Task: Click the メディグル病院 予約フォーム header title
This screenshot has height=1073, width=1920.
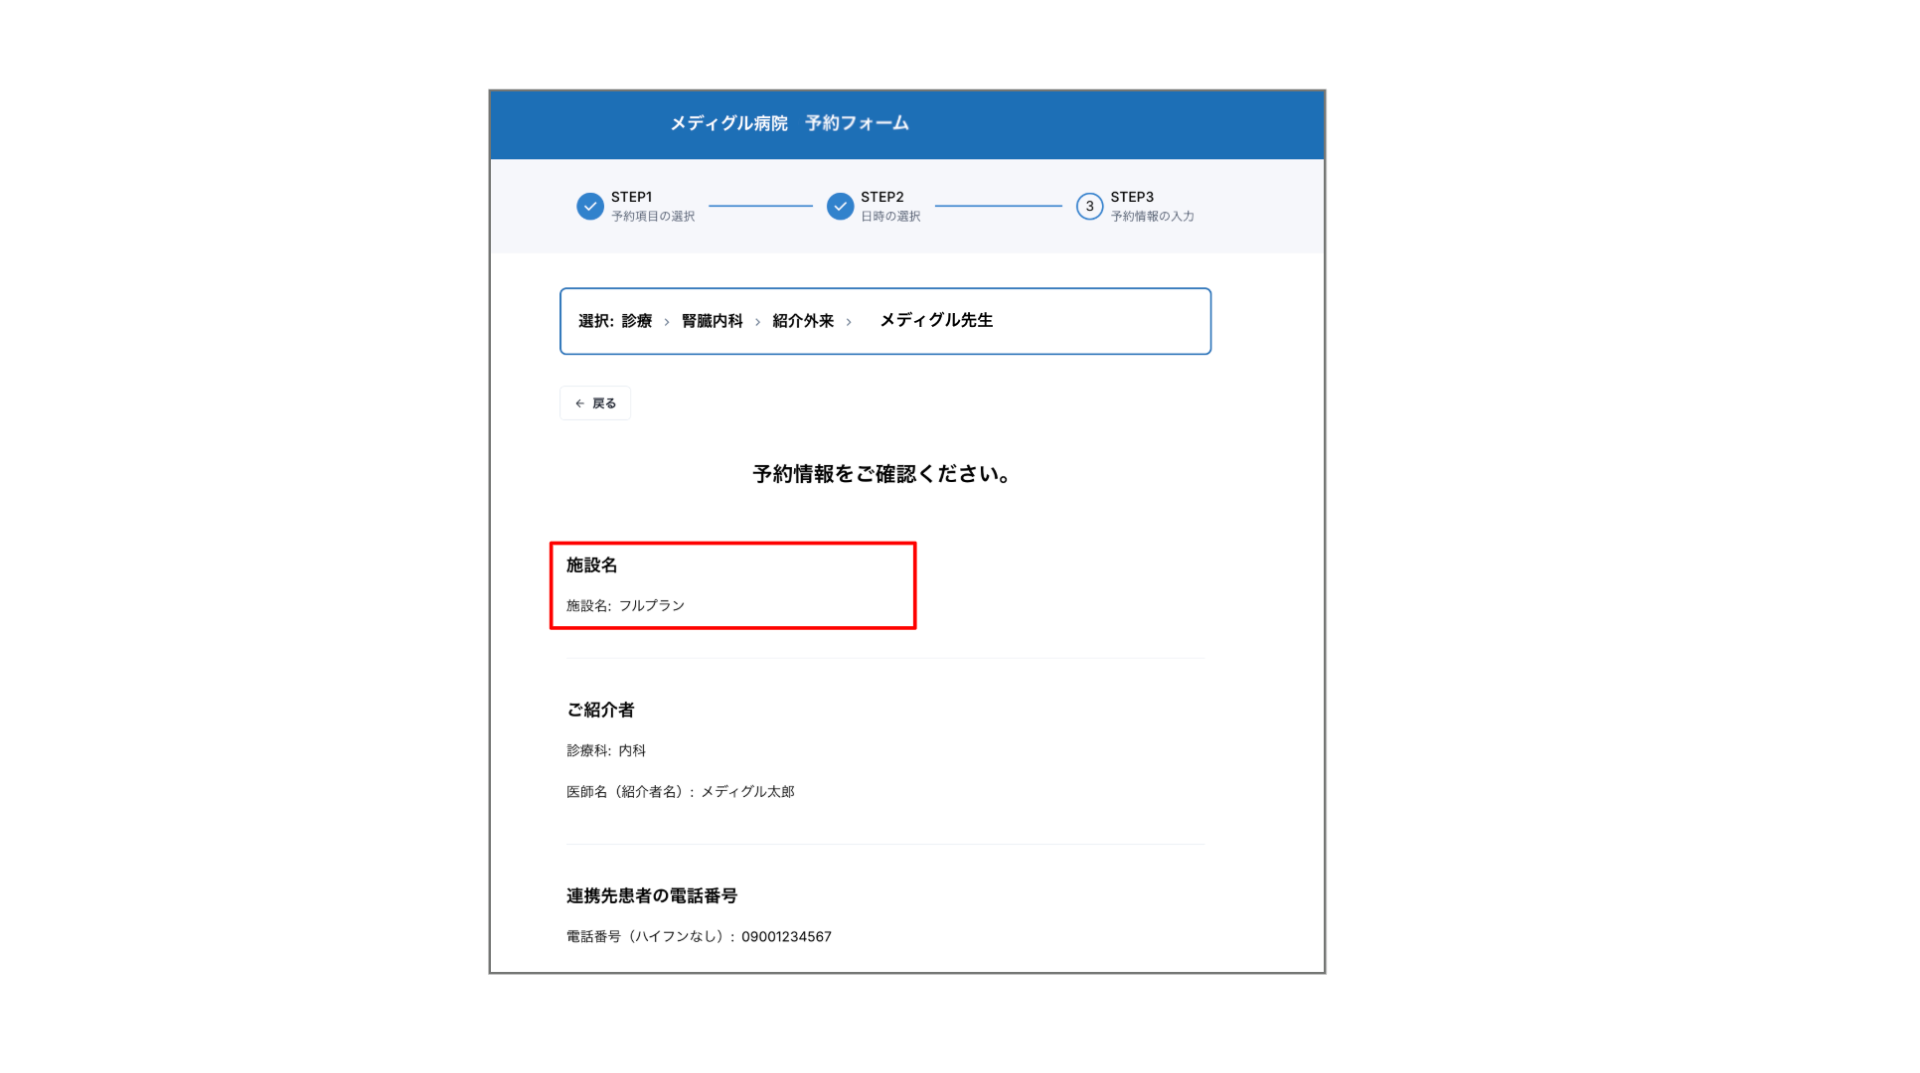Action: tap(789, 123)
